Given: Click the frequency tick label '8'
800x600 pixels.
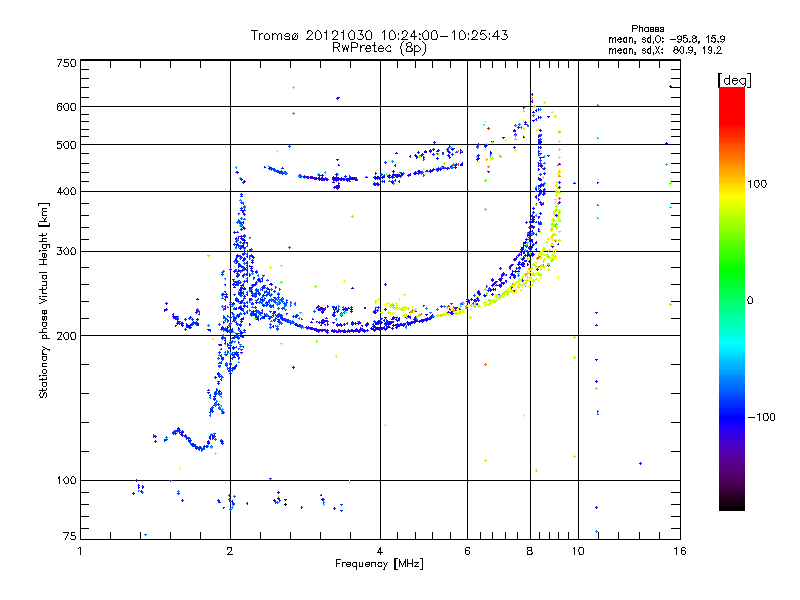Looking at the screenshot, I should click(530, 551).
